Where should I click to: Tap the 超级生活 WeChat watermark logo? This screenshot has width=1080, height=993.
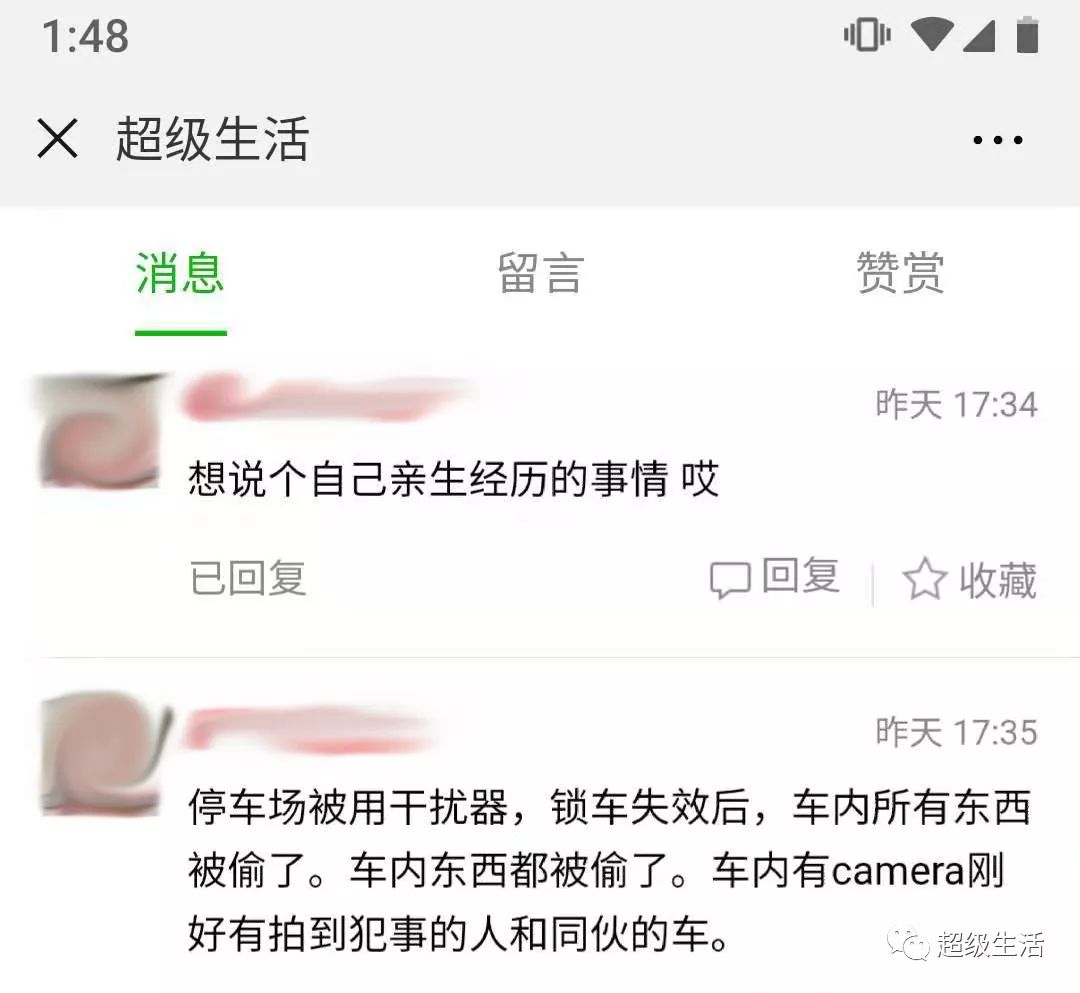(x=966, y=944)
